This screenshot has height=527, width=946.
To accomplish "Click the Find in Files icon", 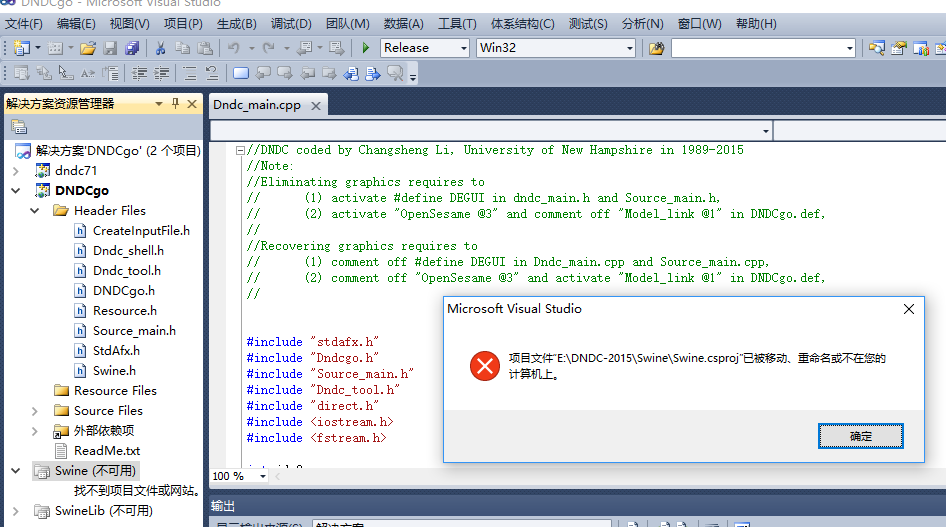I will 656,48.
